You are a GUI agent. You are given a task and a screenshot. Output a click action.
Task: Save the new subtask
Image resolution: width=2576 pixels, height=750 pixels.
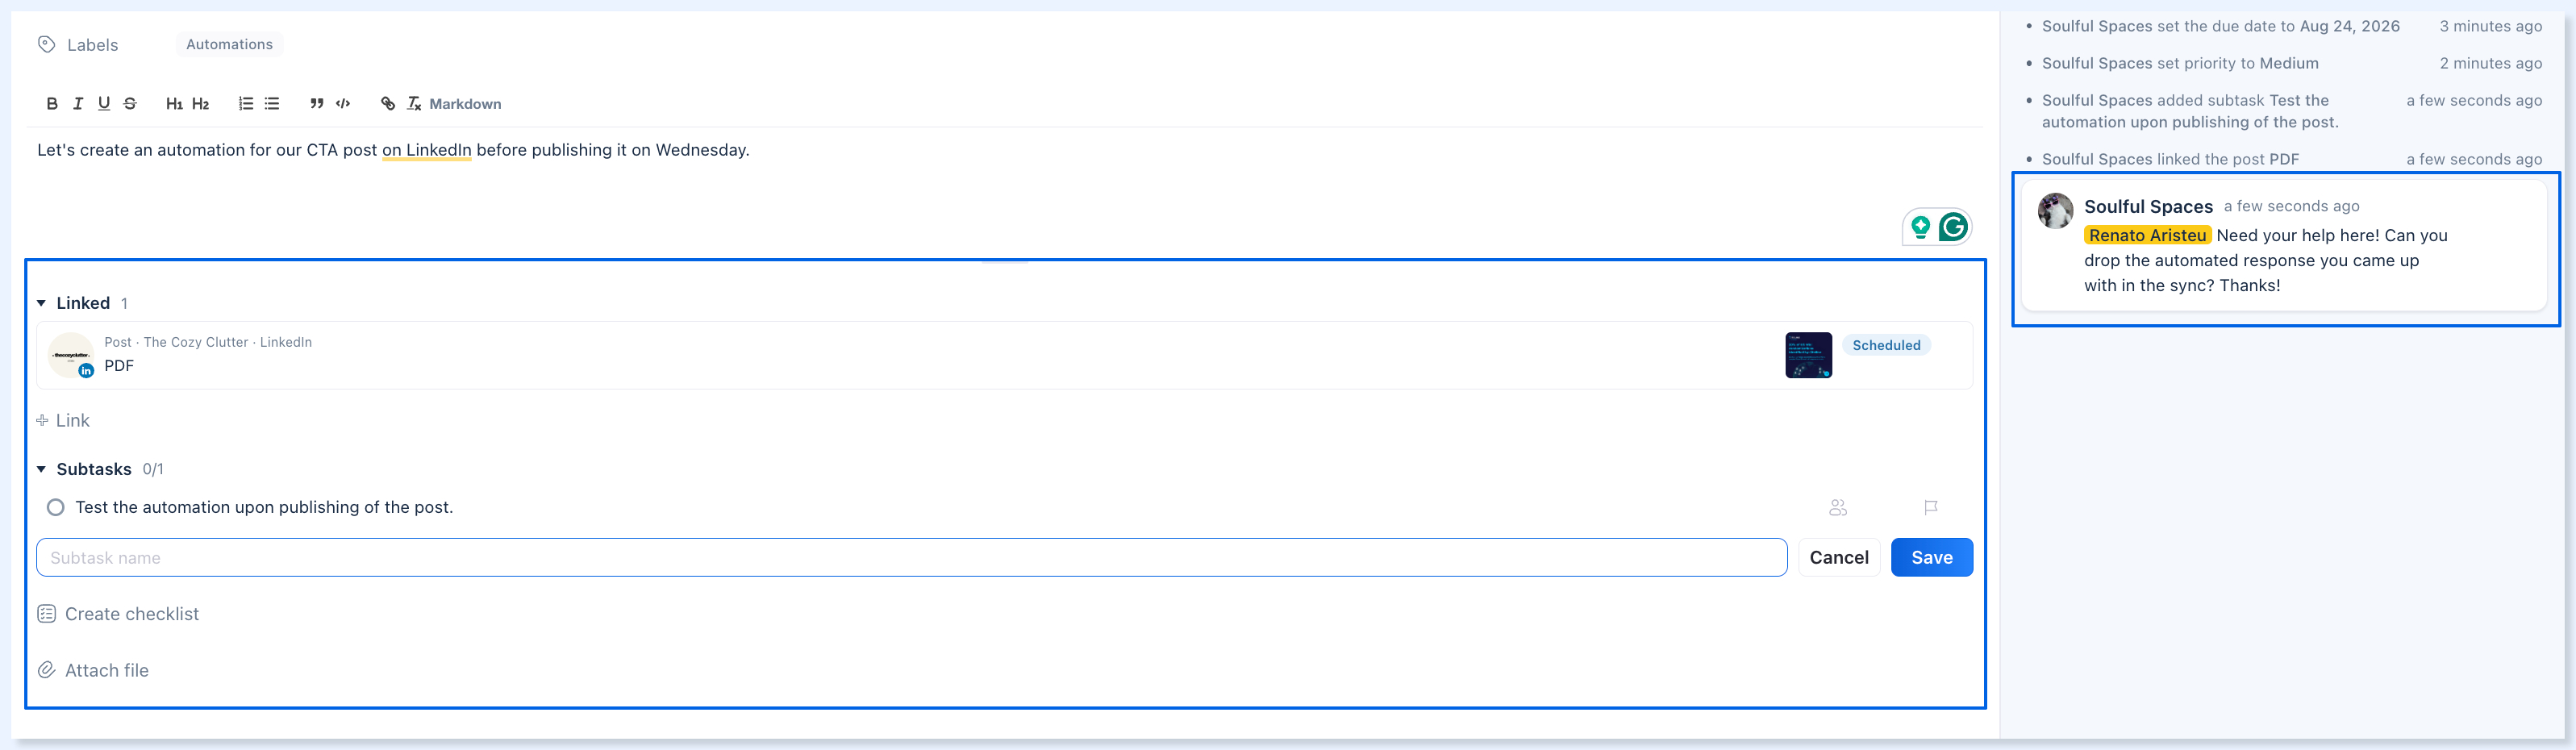(1931, 558)
